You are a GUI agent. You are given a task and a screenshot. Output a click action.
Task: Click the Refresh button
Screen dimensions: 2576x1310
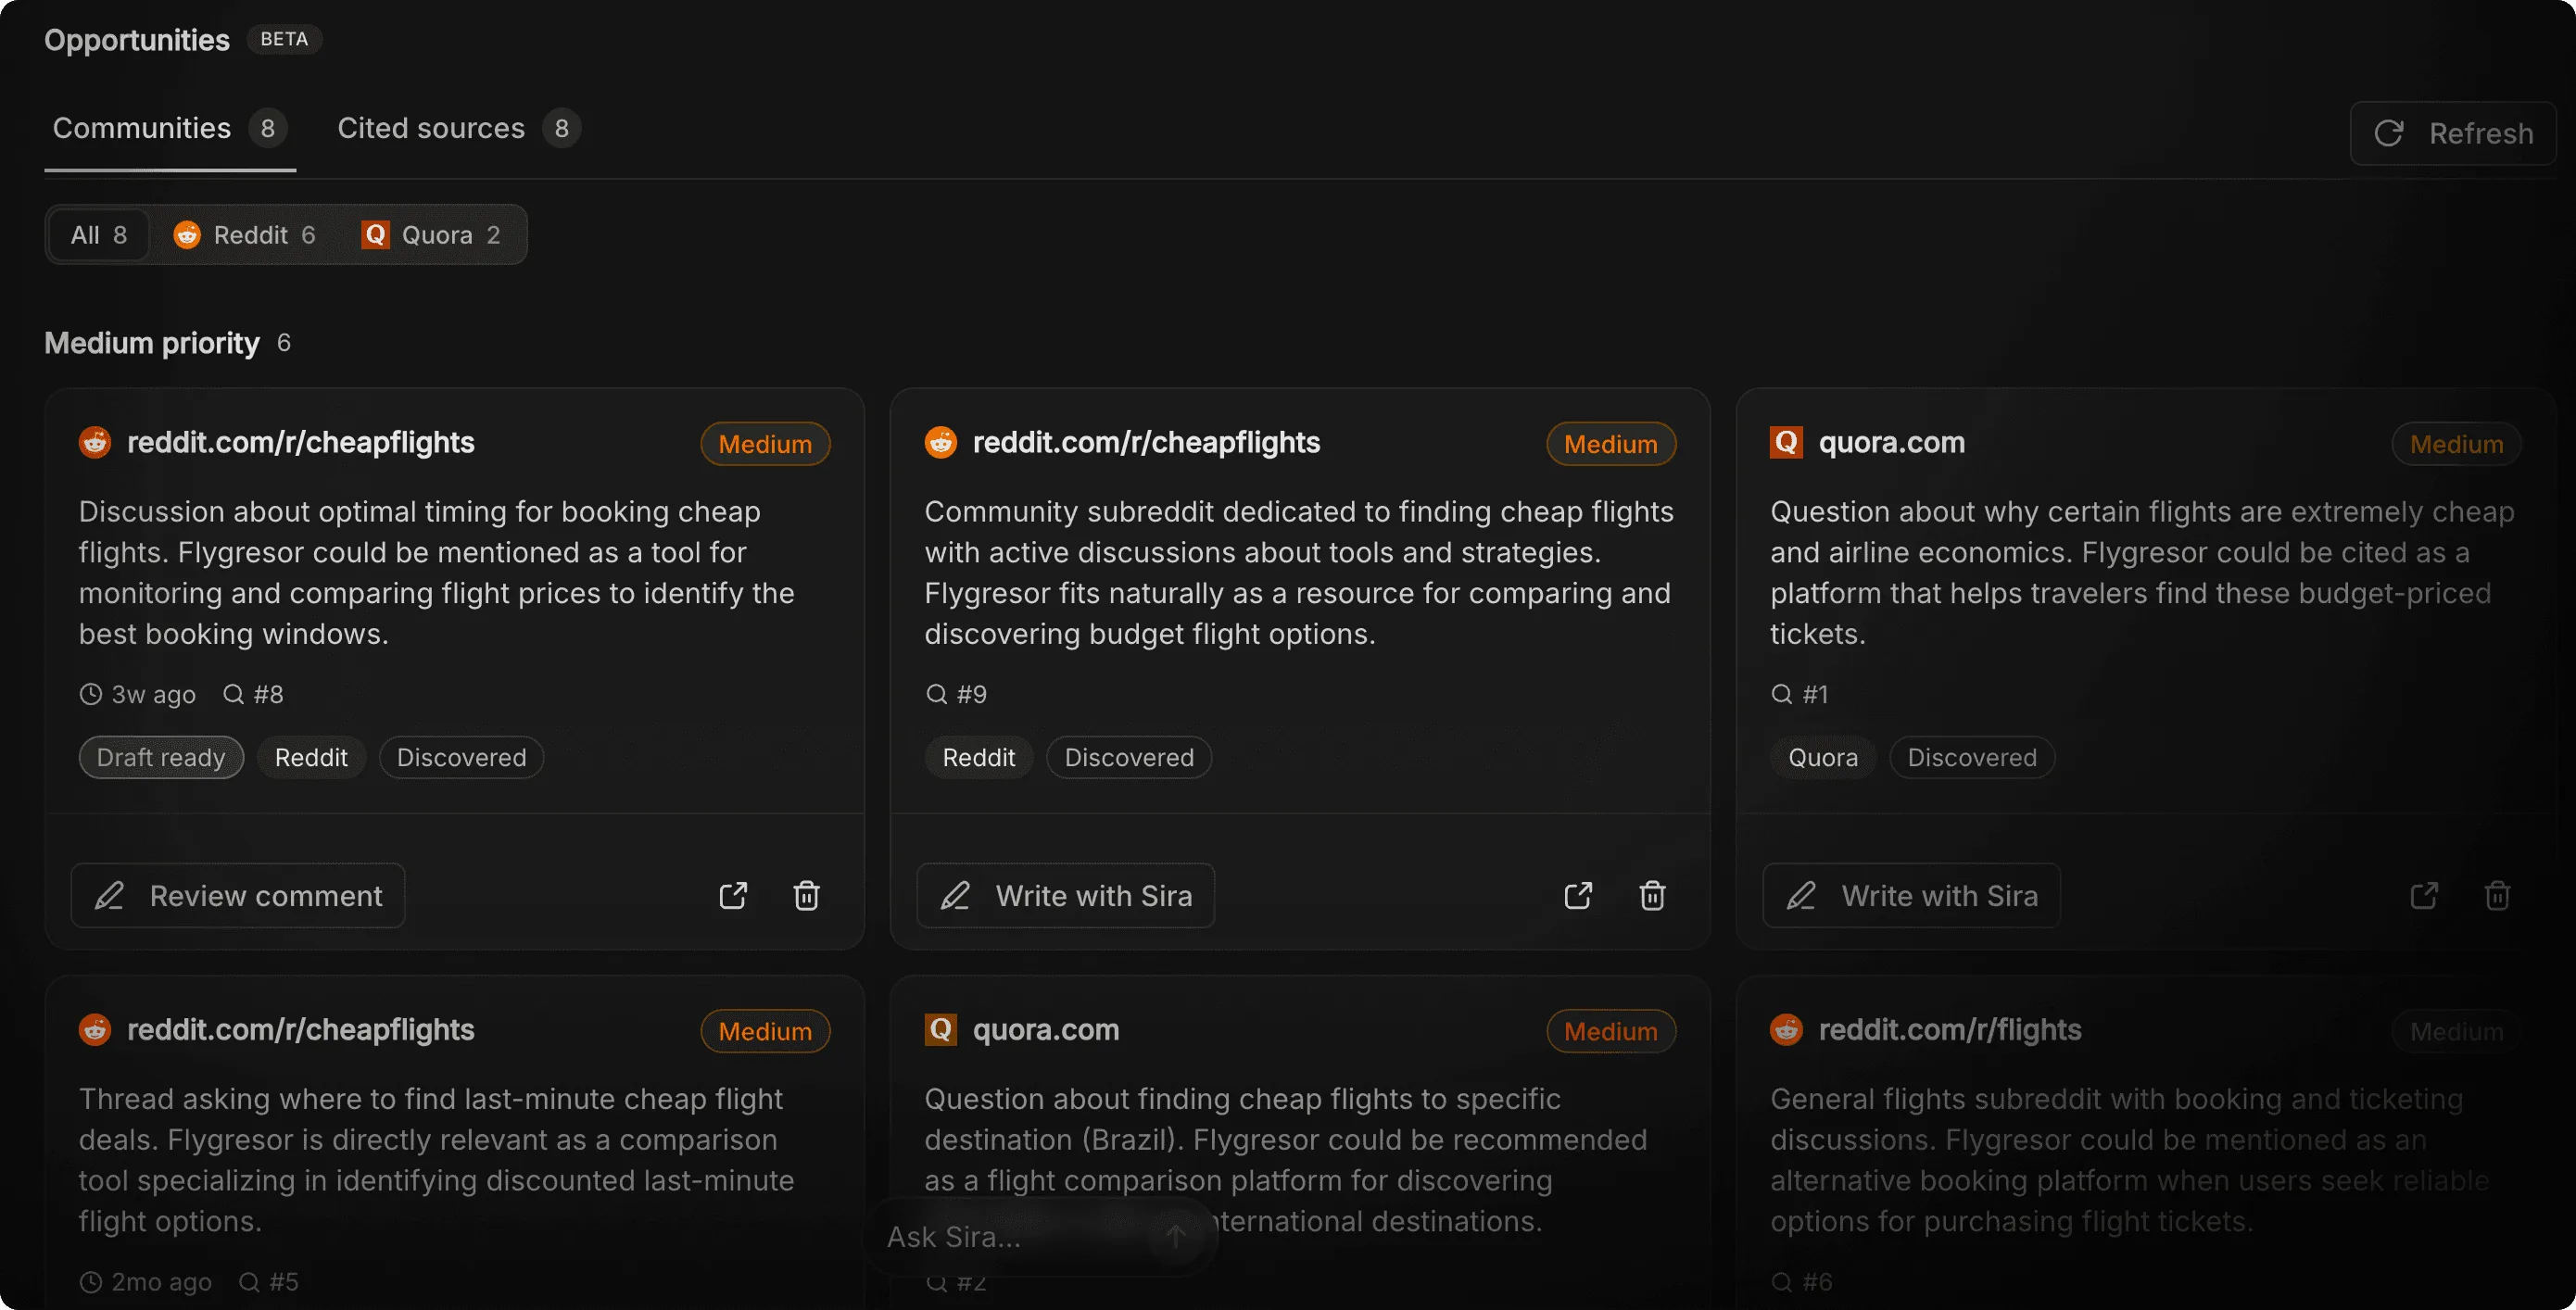pos(2453,133)
